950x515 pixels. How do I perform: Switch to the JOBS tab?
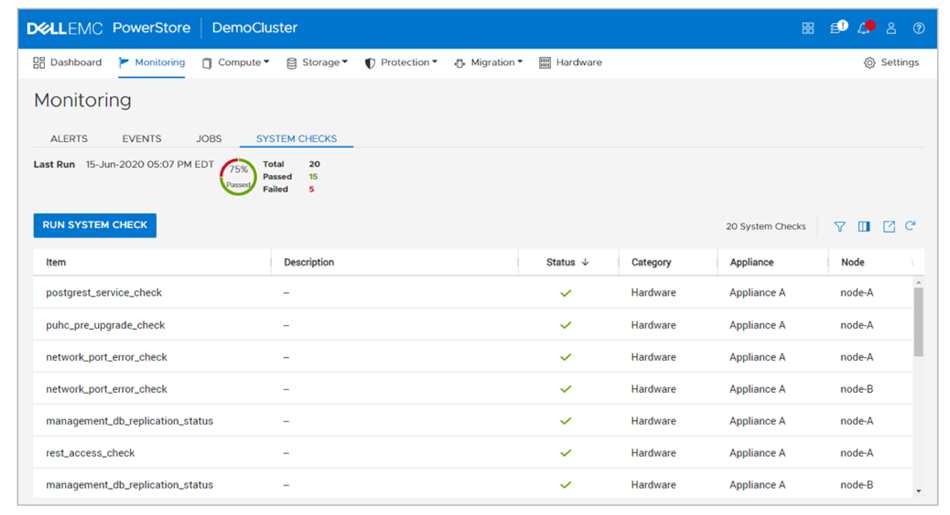click(209, 139)
